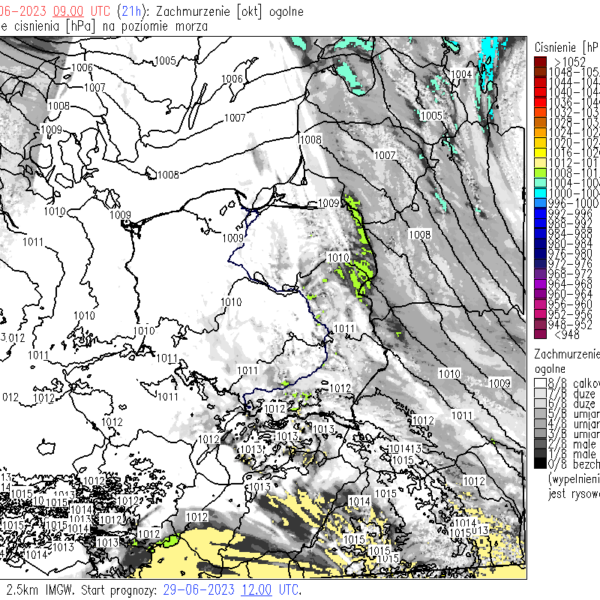Click the '1/8 male' cloud legend entry
The height and width of the screenshot is (600, 600).
click(572, 454)
